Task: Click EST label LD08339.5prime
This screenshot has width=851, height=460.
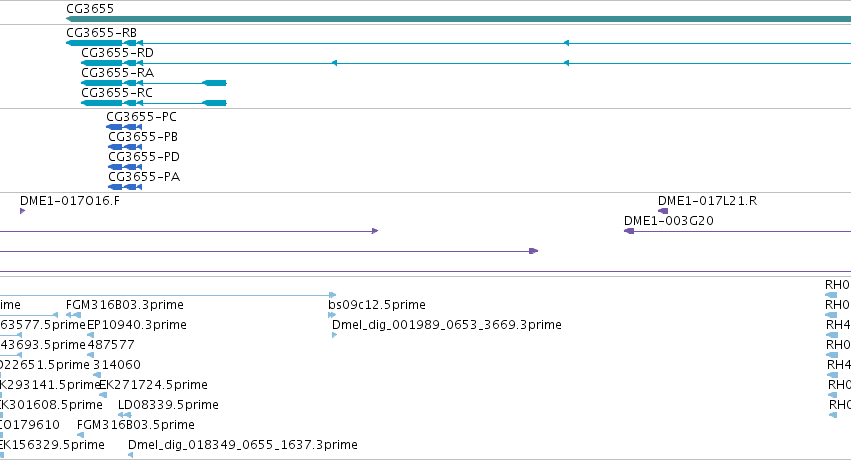Action: (x=168, y=405)
